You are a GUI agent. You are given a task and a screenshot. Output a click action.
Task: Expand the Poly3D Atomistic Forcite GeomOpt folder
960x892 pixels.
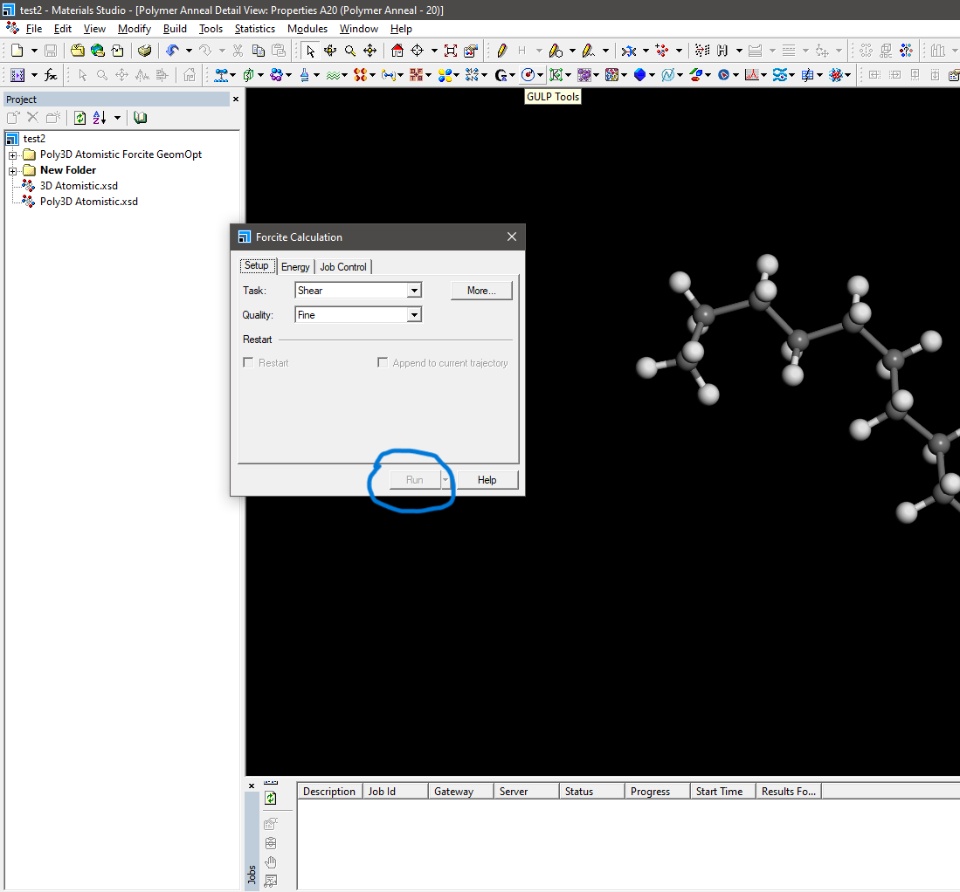[x=13, y=155]
